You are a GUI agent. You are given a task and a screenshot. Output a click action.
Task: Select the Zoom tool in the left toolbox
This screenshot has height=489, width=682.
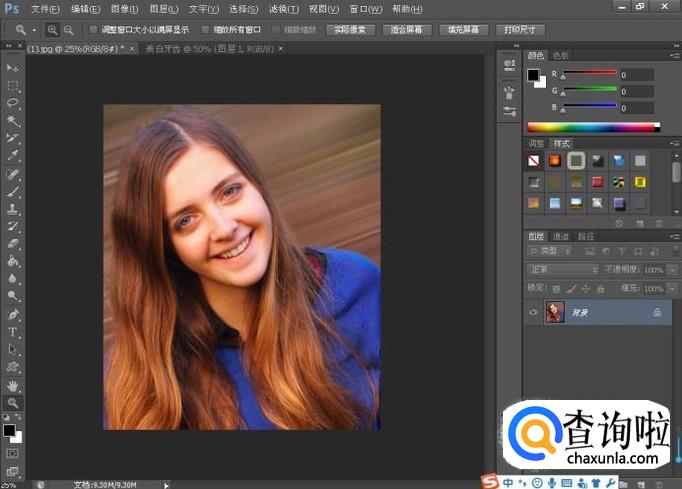(x=13, y=402)
